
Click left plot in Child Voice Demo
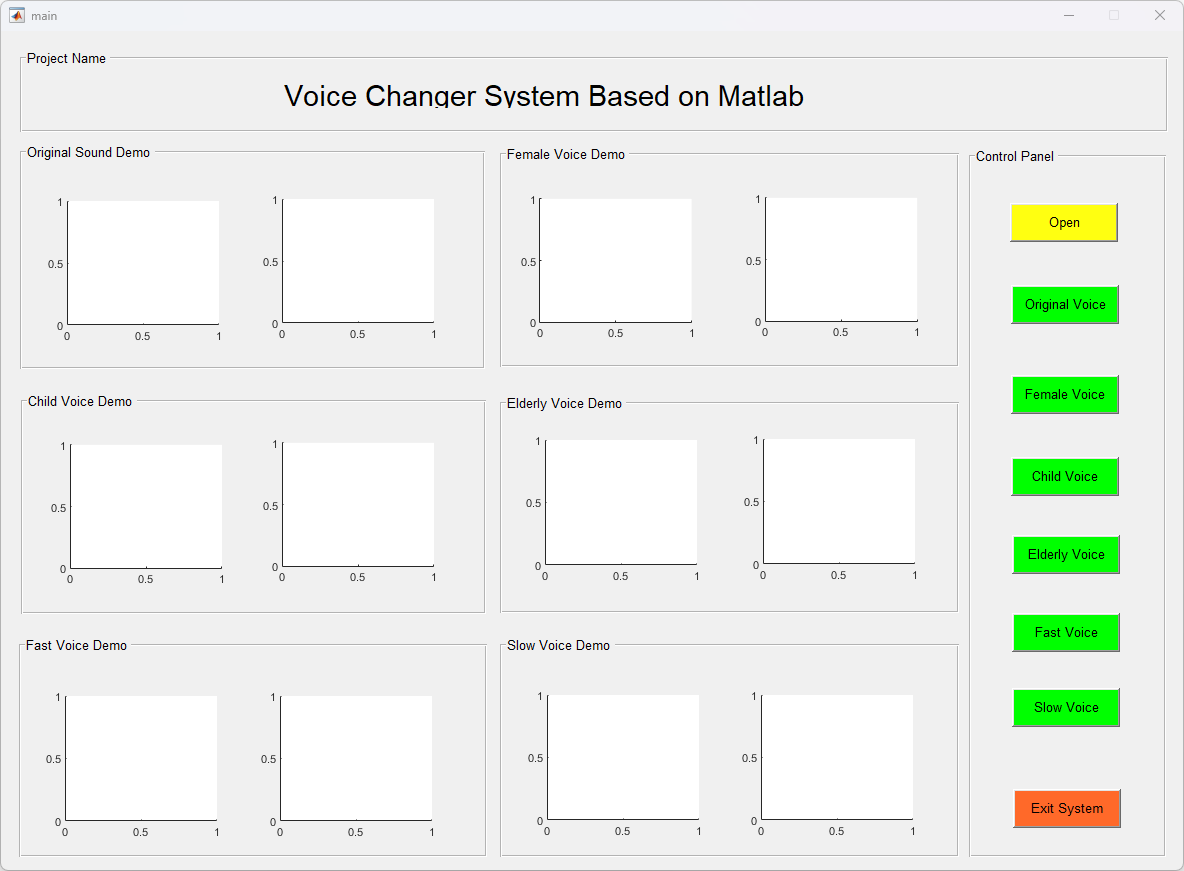(x=146, y=506)
